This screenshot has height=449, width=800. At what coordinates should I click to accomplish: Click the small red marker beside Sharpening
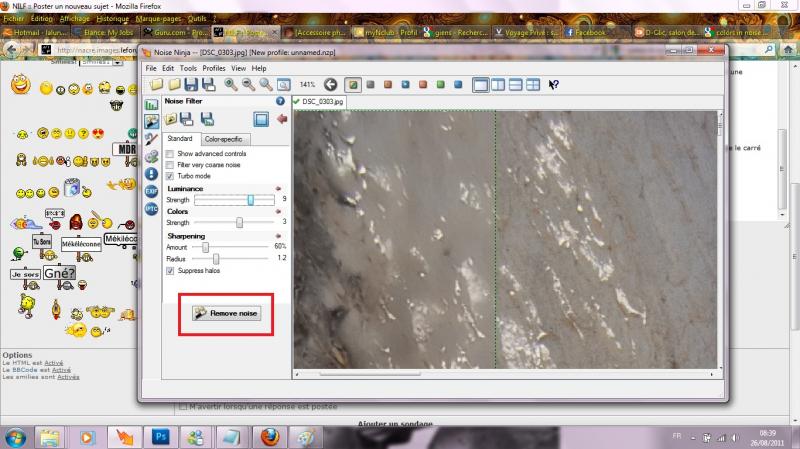tap(278, 236)
